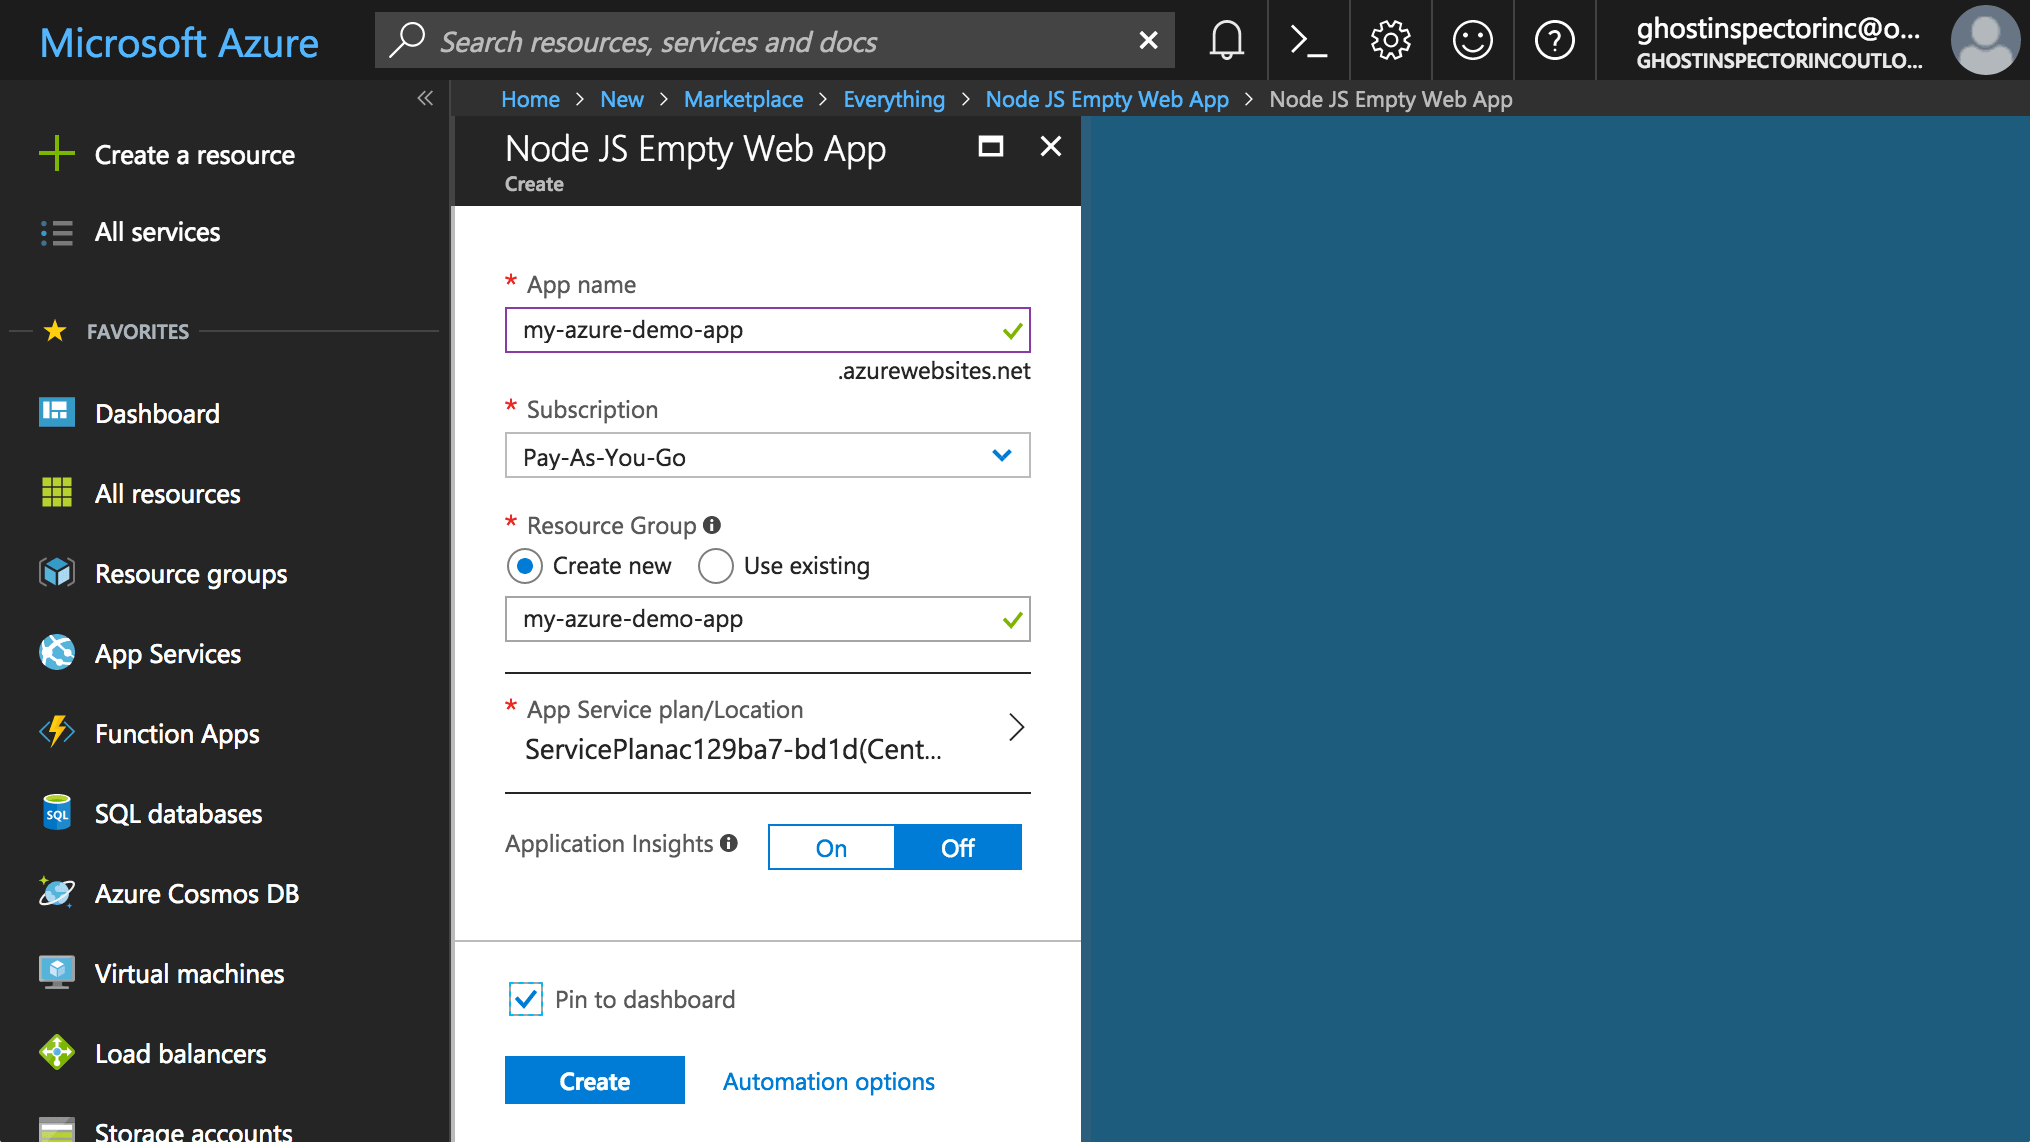Go to Marketplace breadcrumb

coord(743,99)
